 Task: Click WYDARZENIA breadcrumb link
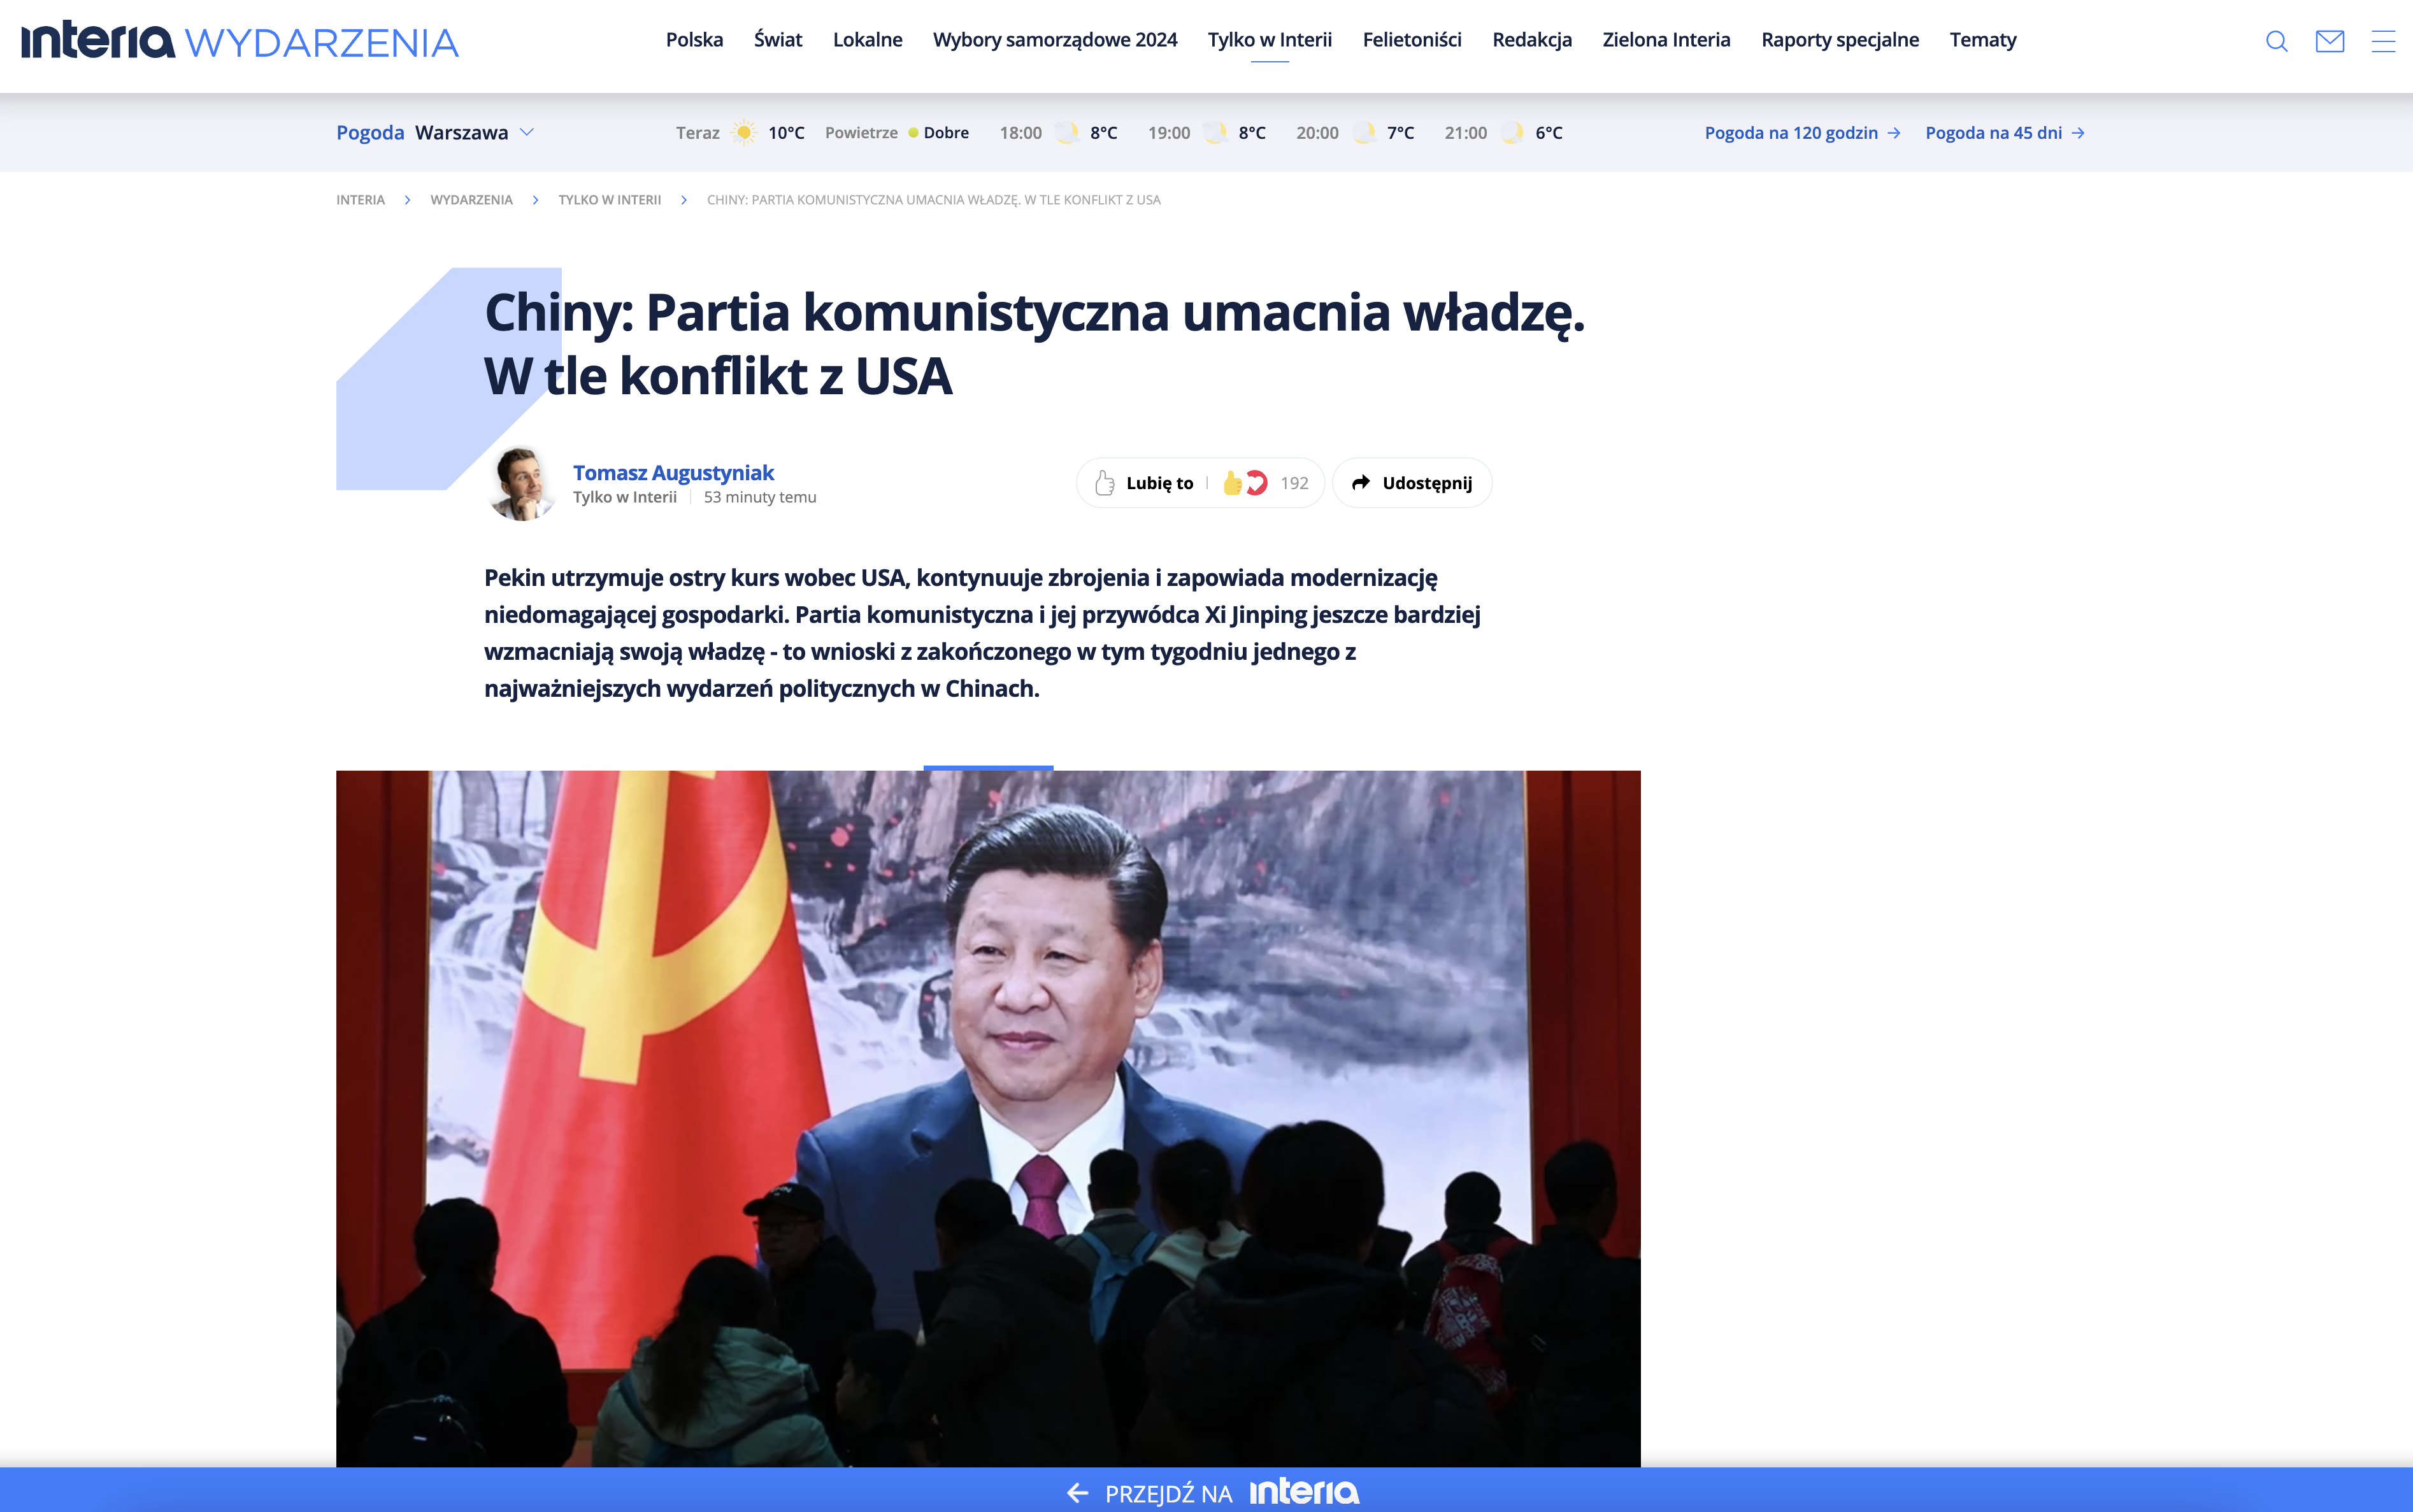(x=471, y=200)
